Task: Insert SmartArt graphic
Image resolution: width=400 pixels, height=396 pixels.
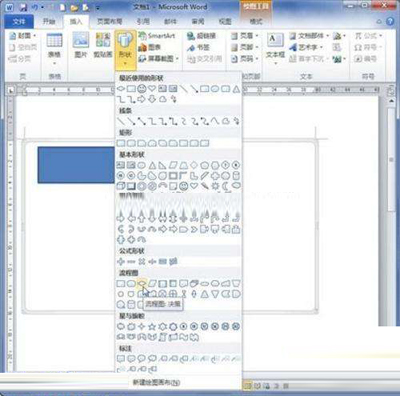Action: click(x=157, y=36)
